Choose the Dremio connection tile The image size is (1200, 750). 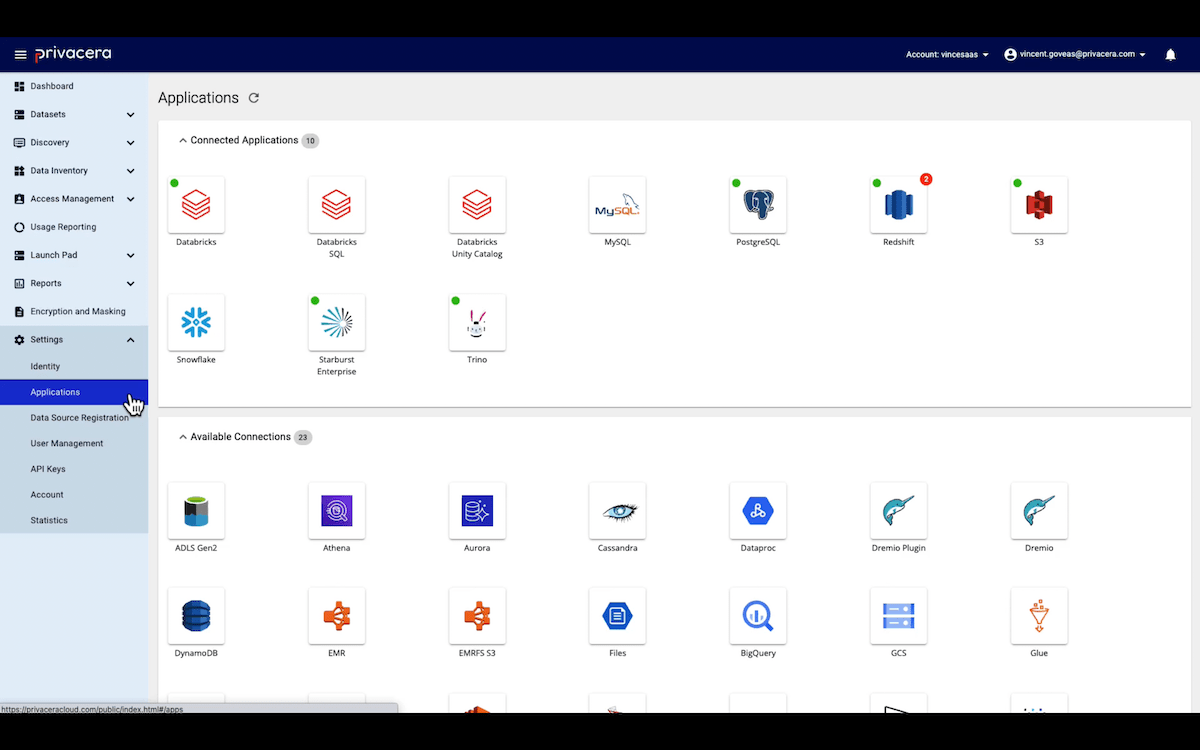click(x=1039, y=511)
